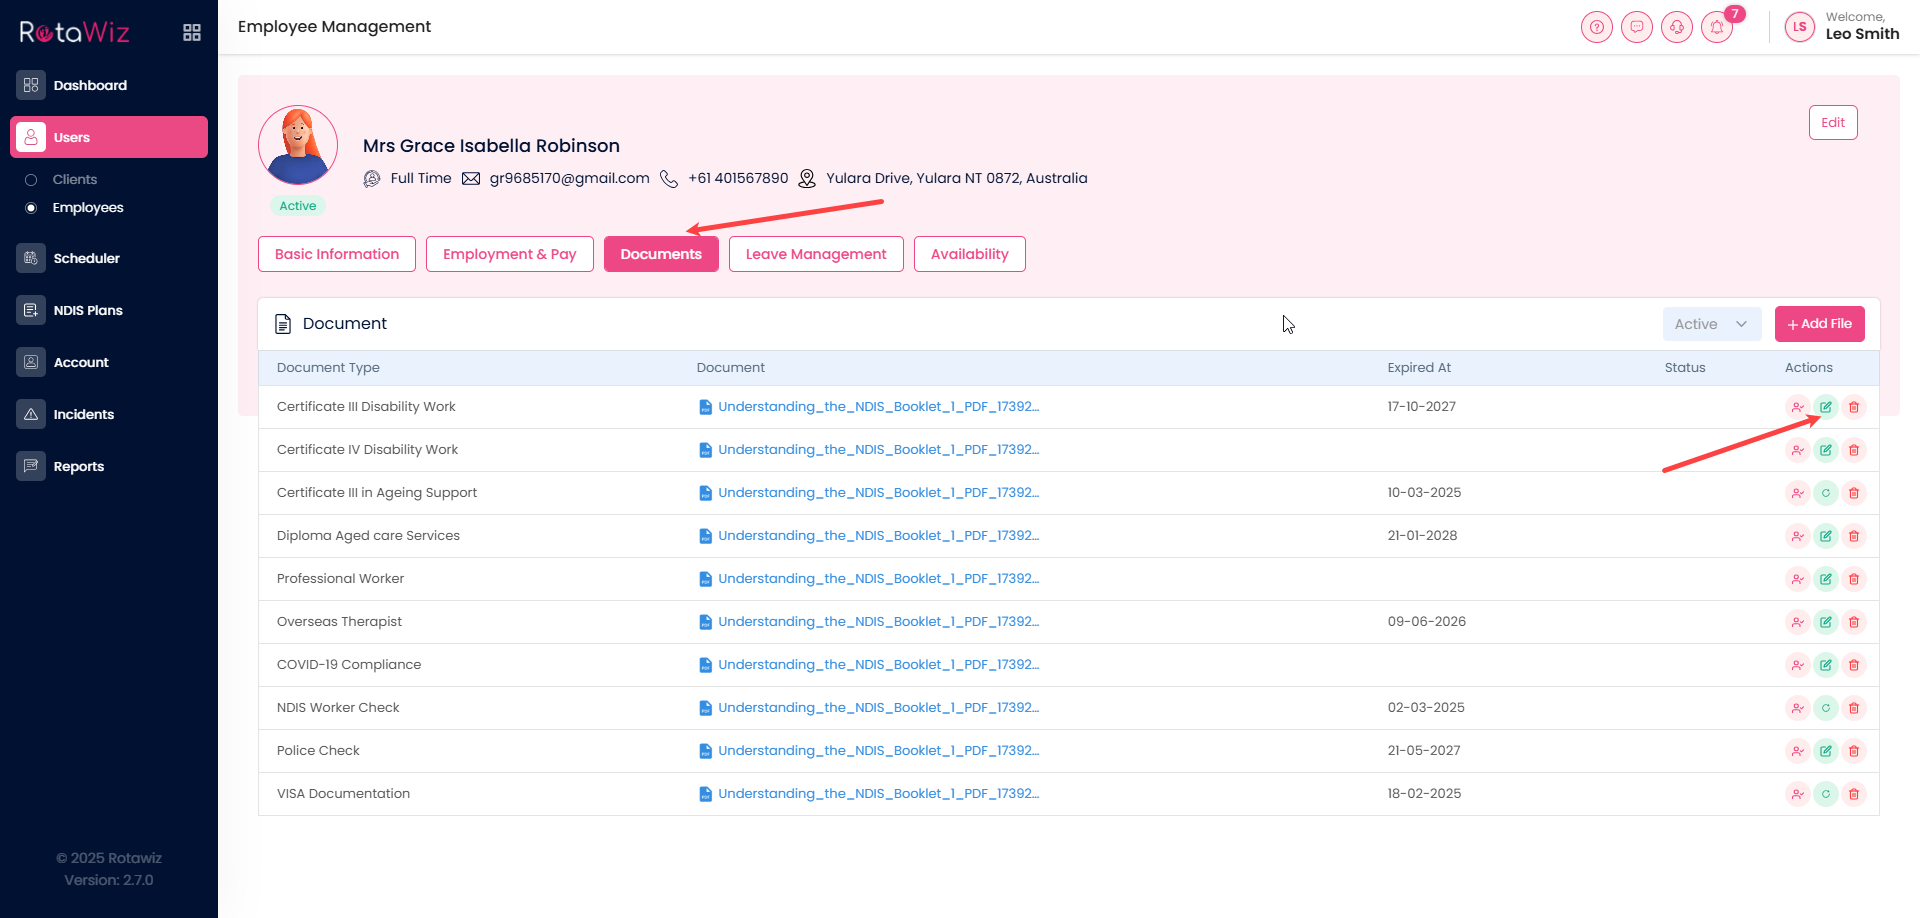Click the Add File button
The width and height of the screenshot is (1920, 918).
pyautogui.click(x=1819, y=324)
